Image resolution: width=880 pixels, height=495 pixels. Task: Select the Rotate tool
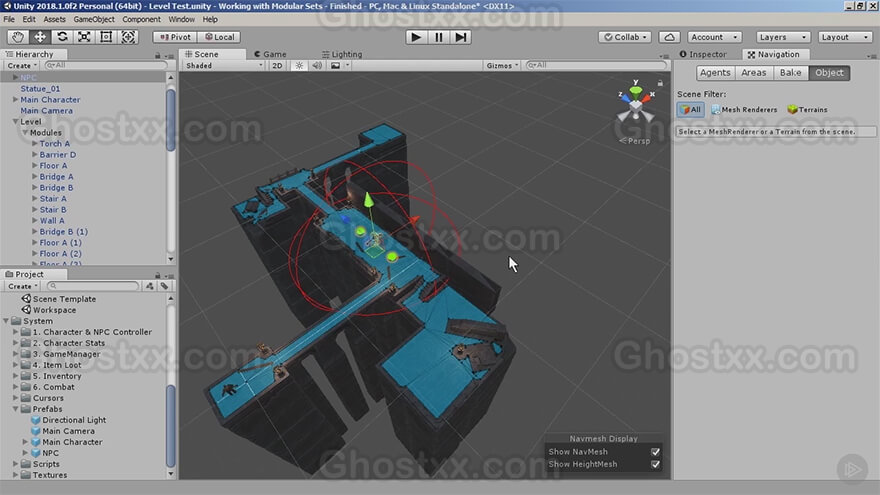coord(62,37)
